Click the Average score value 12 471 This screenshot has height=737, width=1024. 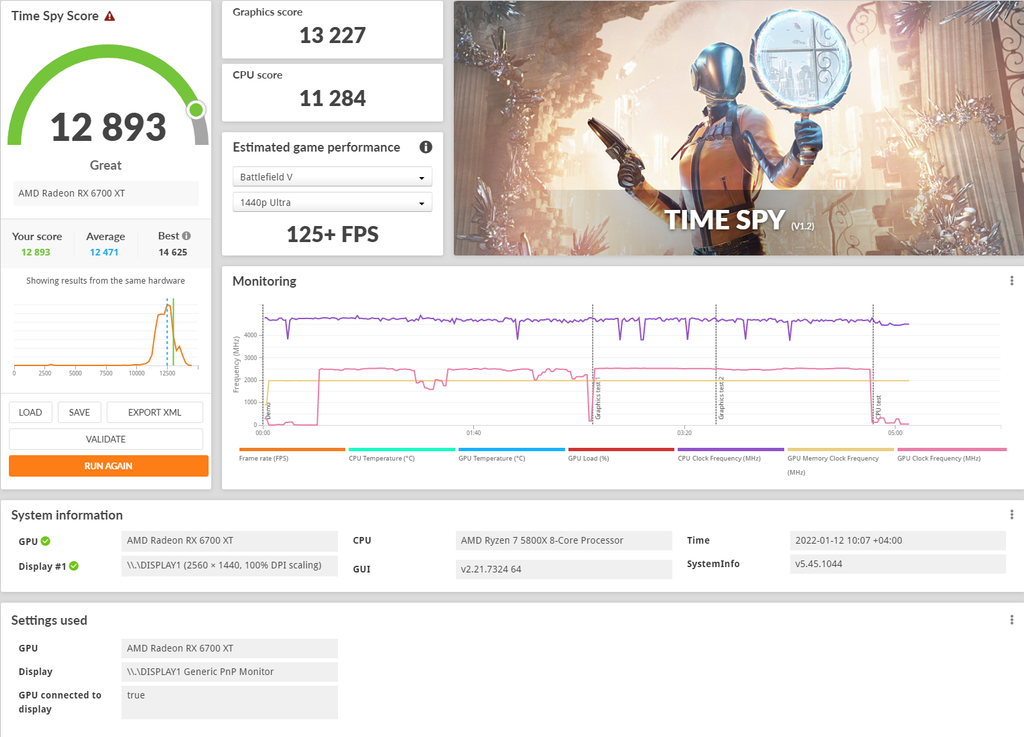pyautogui.click(x=104, y=253)
